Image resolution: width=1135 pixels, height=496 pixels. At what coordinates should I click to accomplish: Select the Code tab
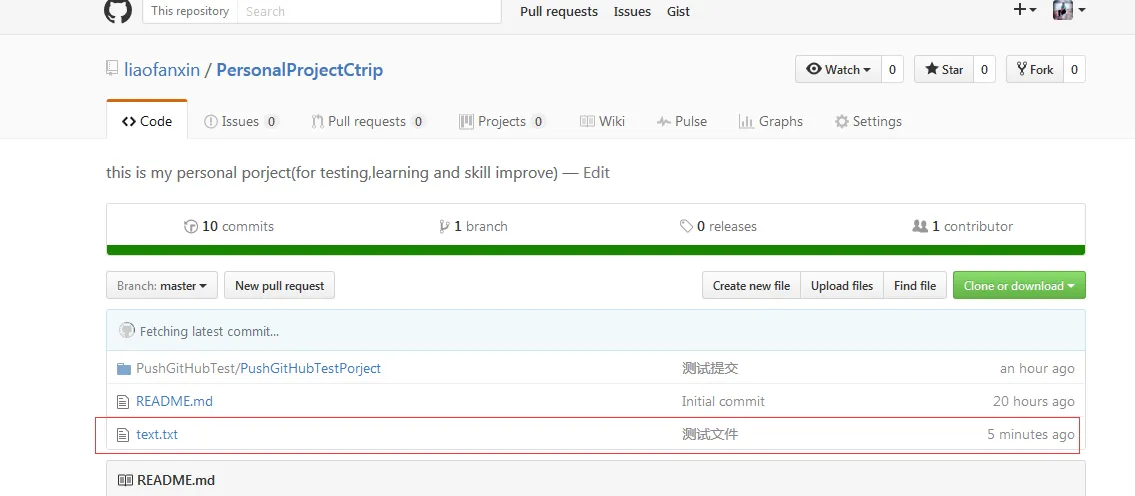pyautogui.click(x=147, y=121)
